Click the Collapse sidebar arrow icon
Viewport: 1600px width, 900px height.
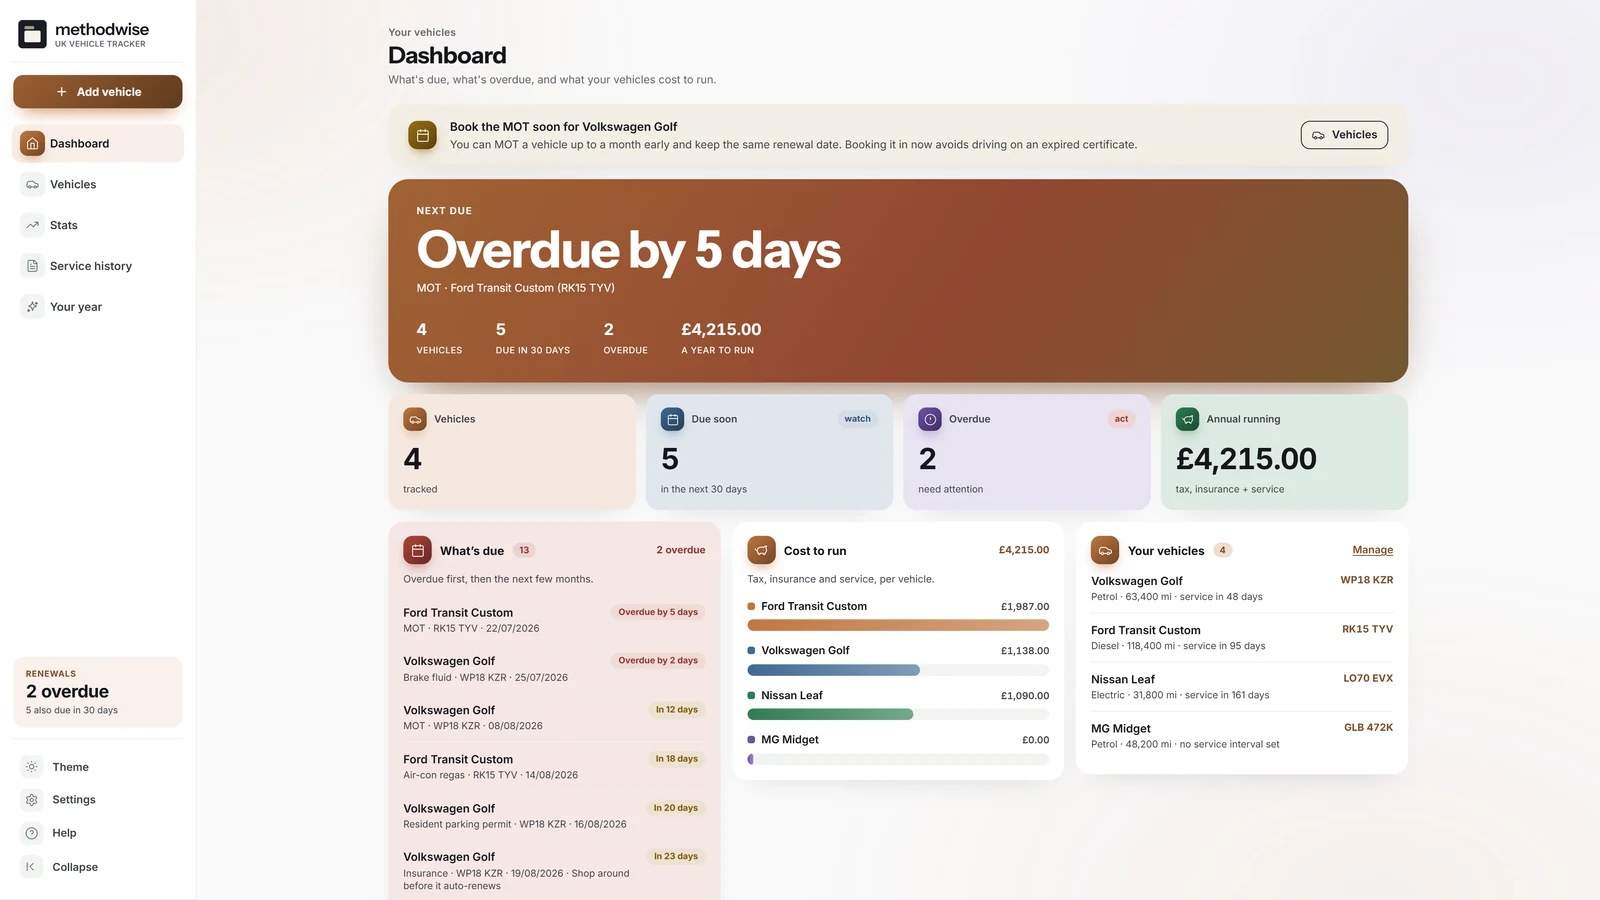point(32,867)
